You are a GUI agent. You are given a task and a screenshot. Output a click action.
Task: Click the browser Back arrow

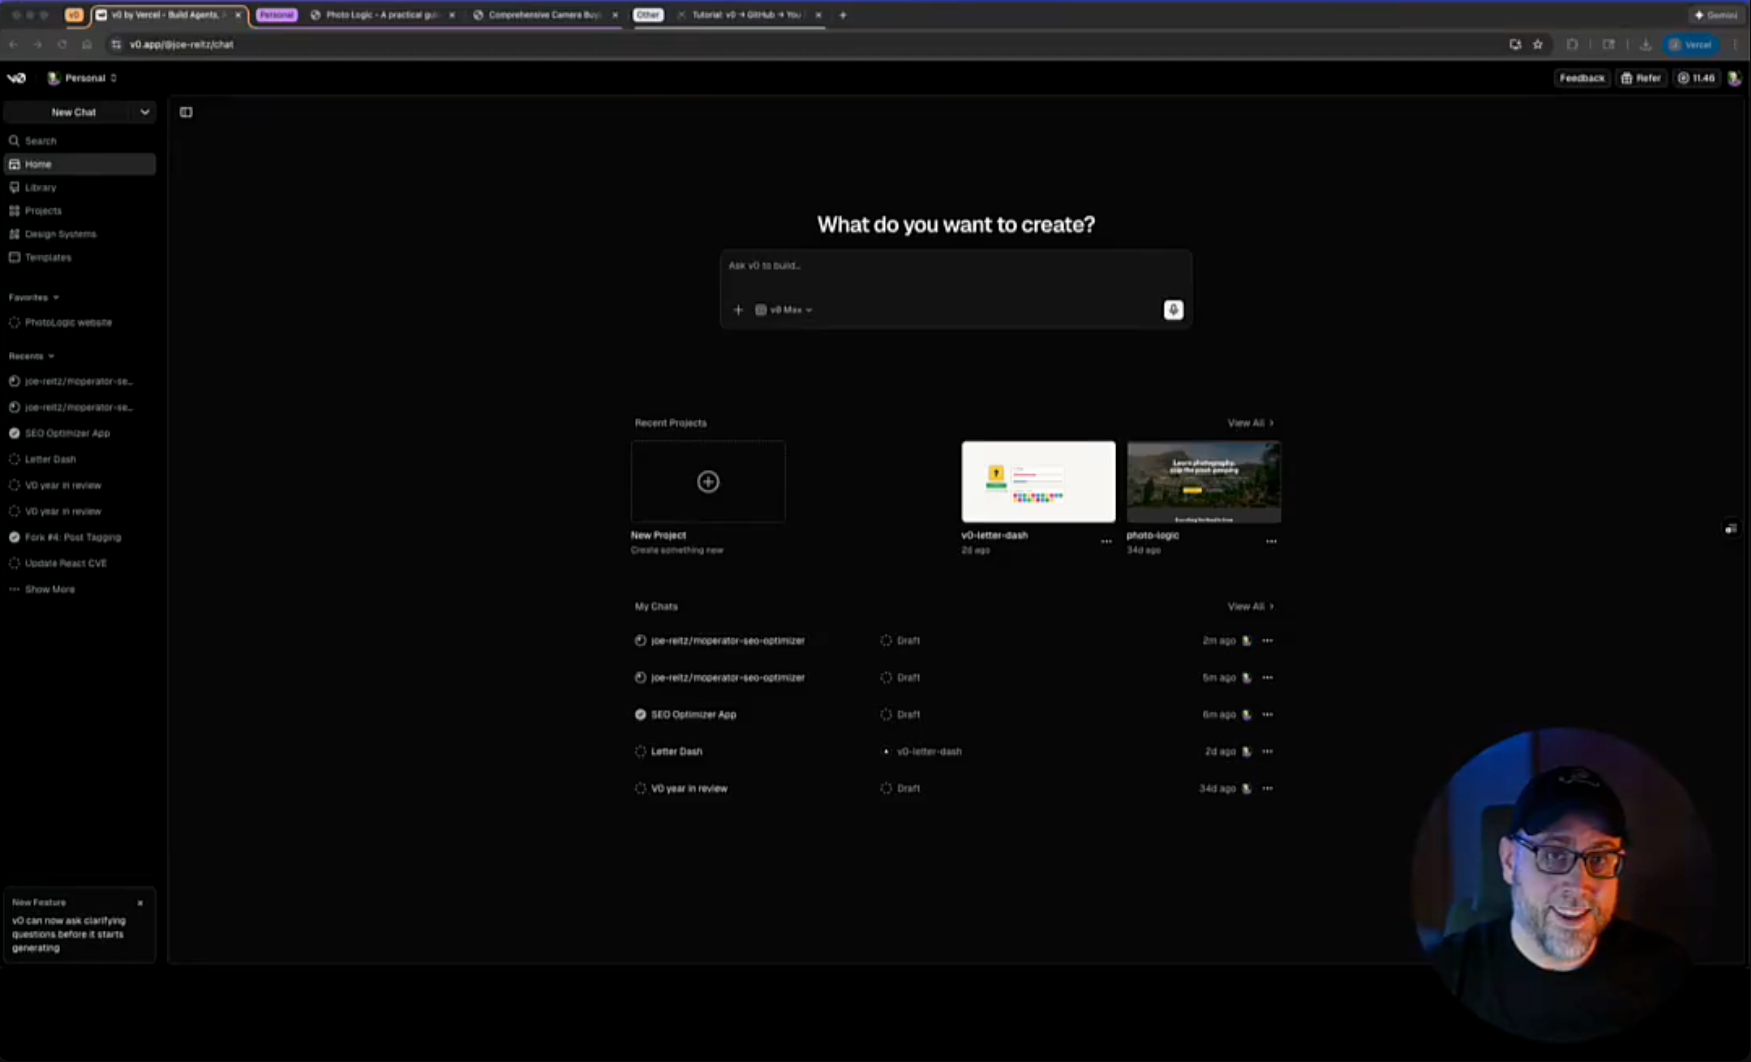(13, 45)
